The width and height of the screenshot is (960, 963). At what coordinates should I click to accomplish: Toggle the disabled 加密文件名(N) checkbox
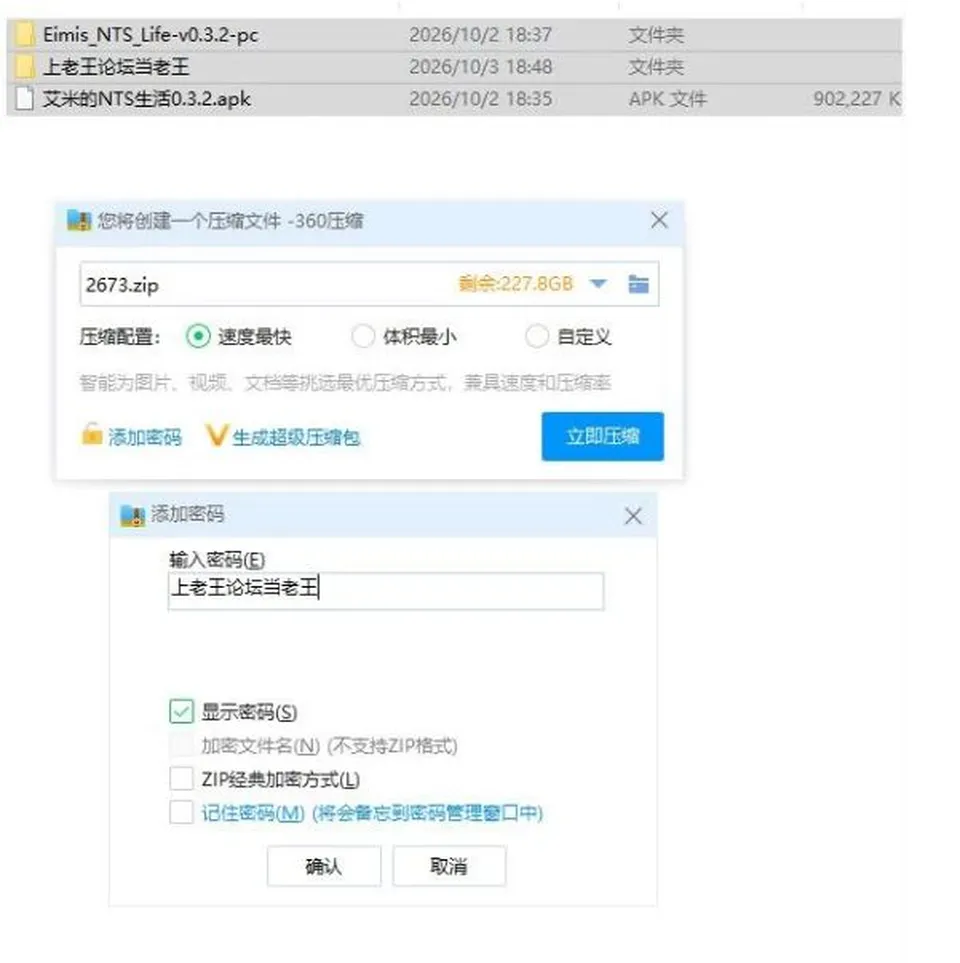point(181,745)
